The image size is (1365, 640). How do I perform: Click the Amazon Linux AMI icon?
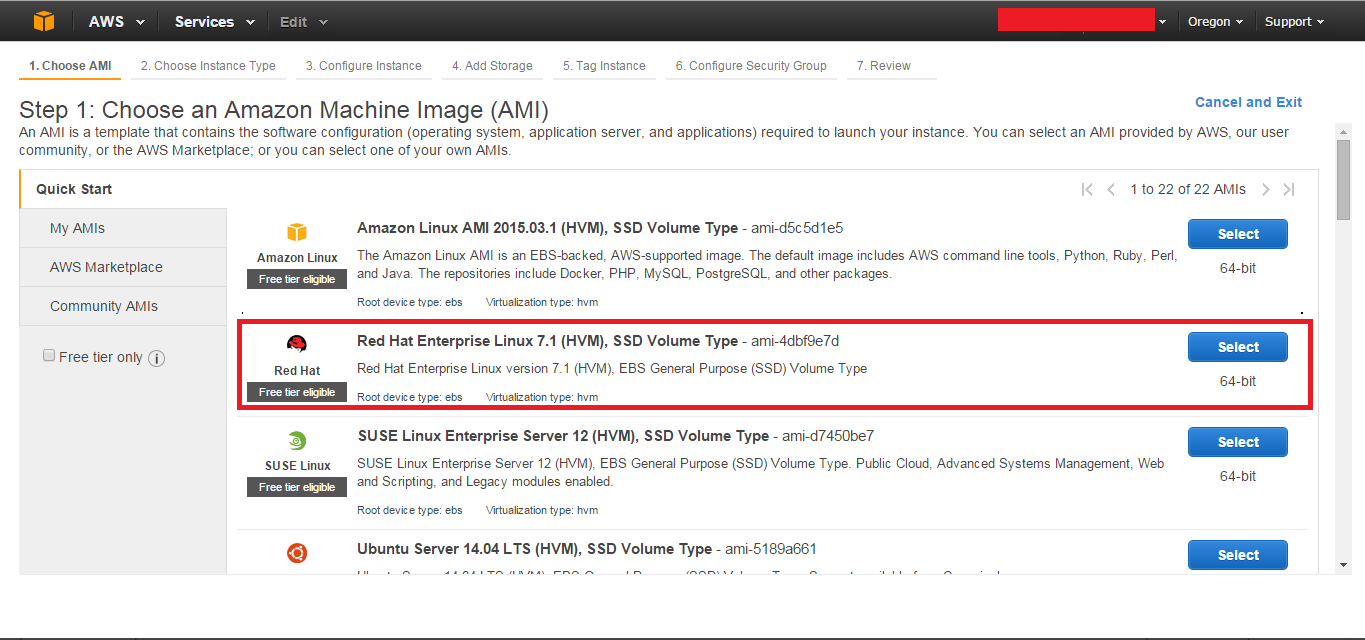pos(297,232)
